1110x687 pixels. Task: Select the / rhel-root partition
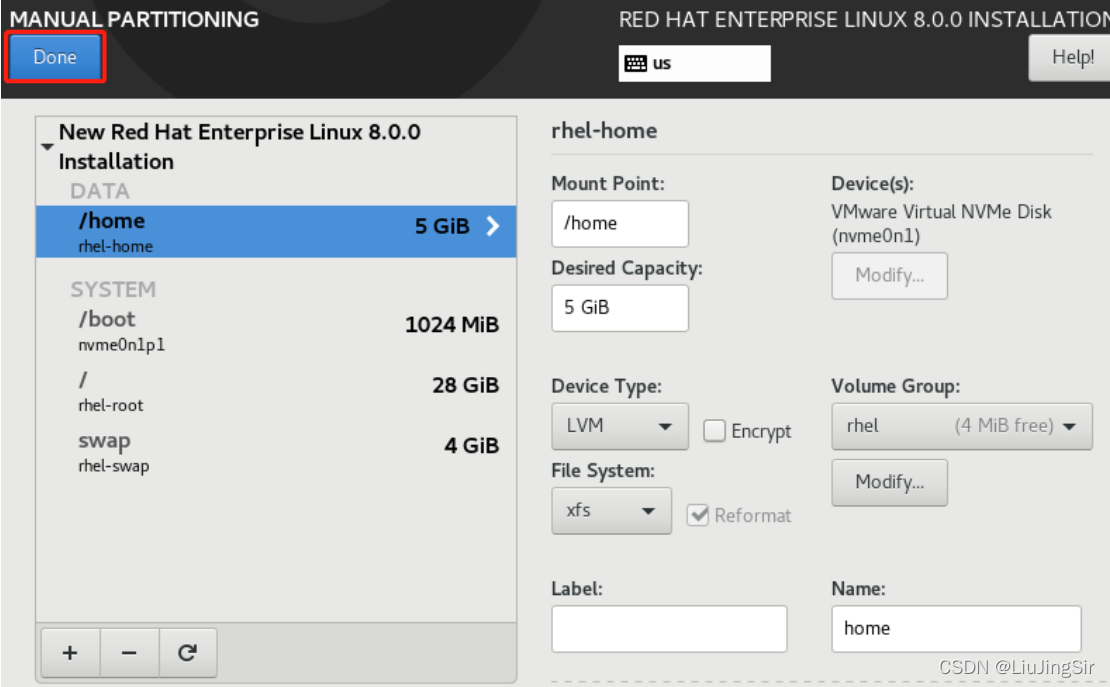coord(276,391)
